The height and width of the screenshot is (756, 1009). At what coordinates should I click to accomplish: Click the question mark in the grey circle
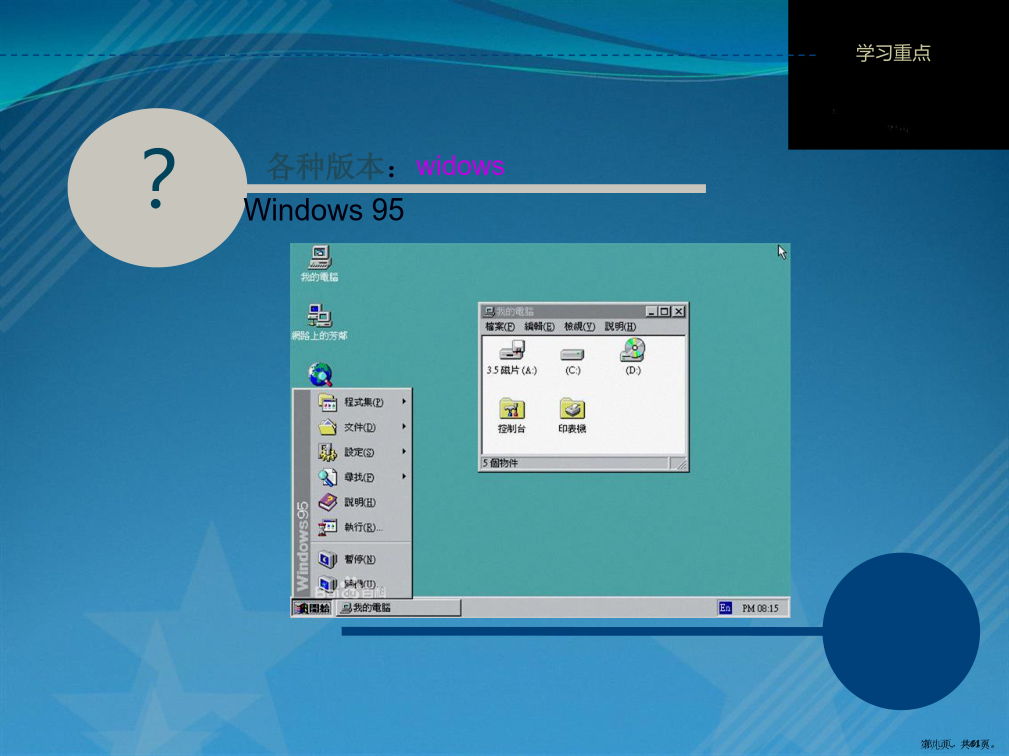pos(159,179)
